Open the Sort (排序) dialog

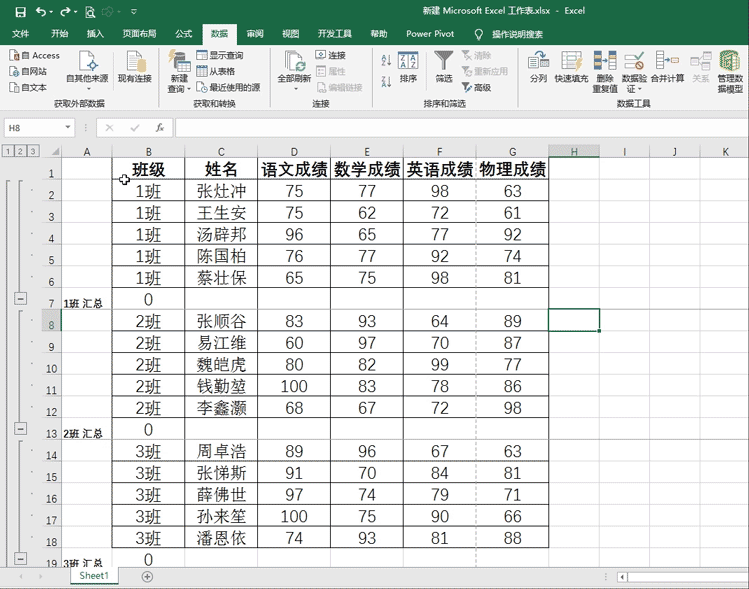[408, 67]
